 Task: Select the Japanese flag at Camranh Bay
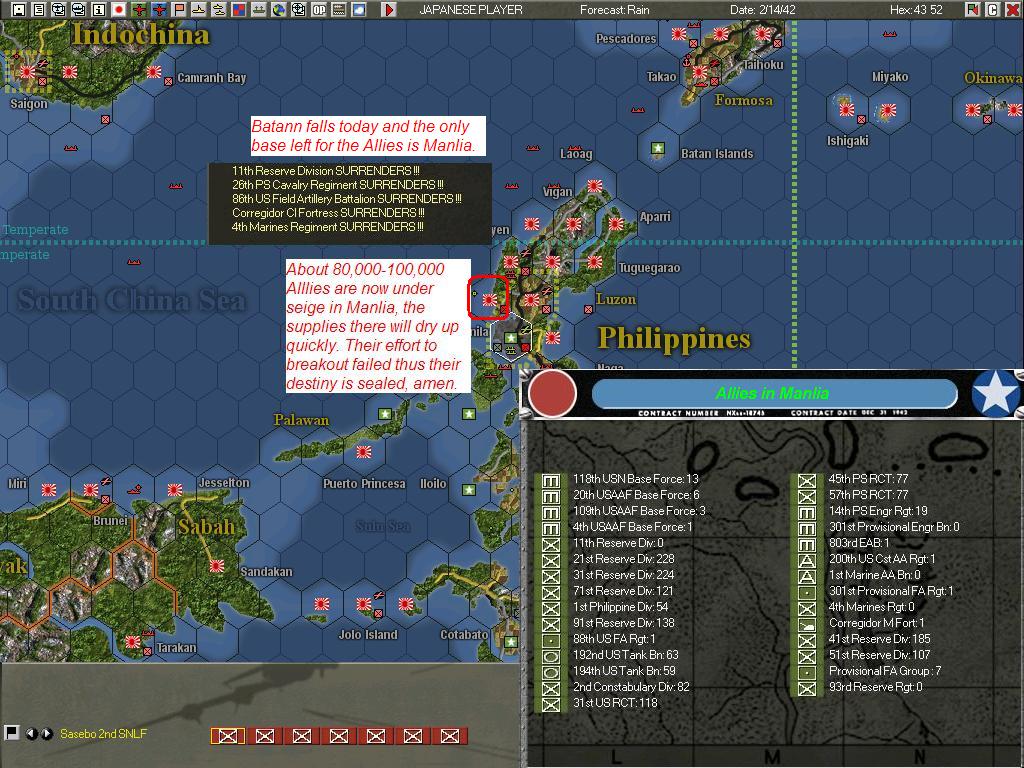[x=153, y=72]
